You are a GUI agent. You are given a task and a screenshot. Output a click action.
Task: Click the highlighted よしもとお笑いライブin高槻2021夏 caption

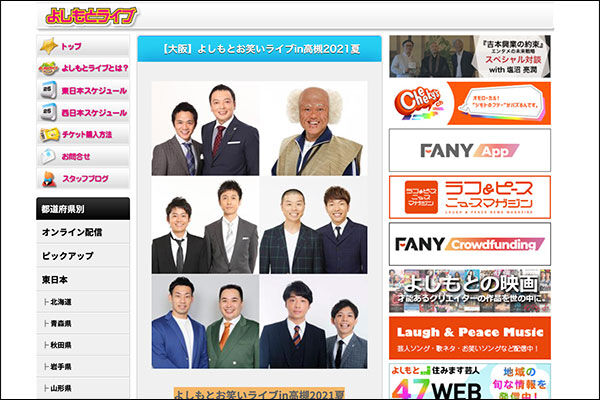(x=259, y=394)
